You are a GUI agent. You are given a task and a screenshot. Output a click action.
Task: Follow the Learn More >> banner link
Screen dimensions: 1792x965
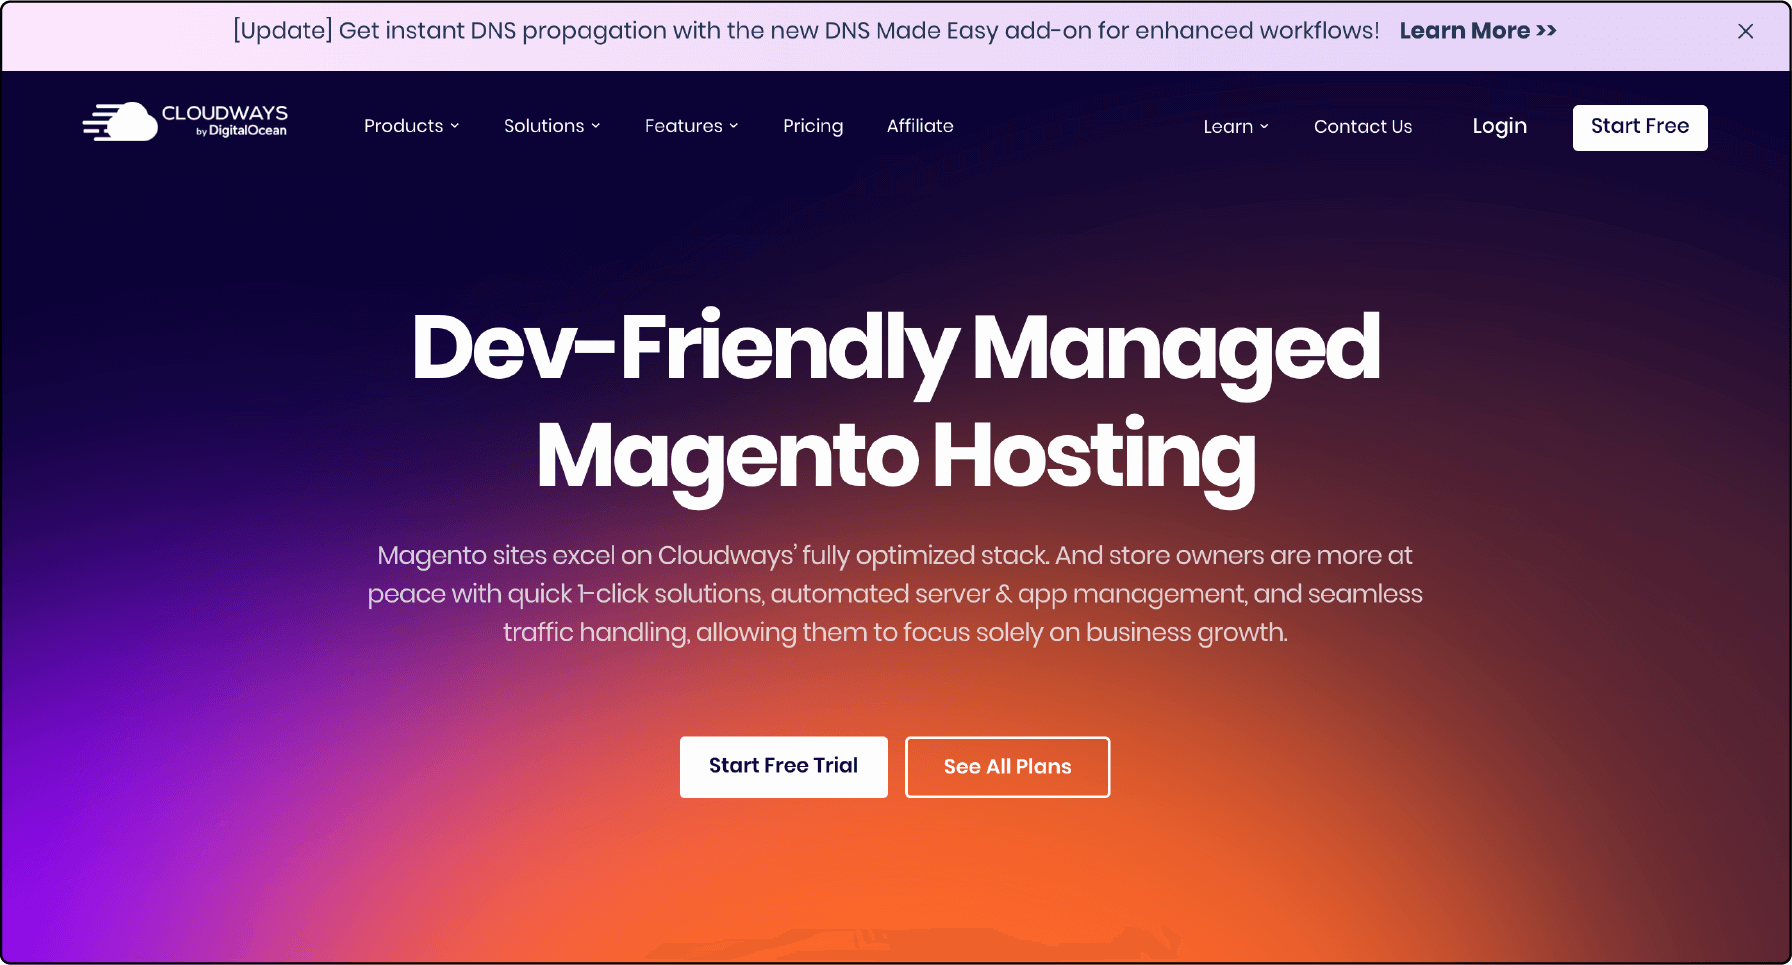click(1478, 31)
